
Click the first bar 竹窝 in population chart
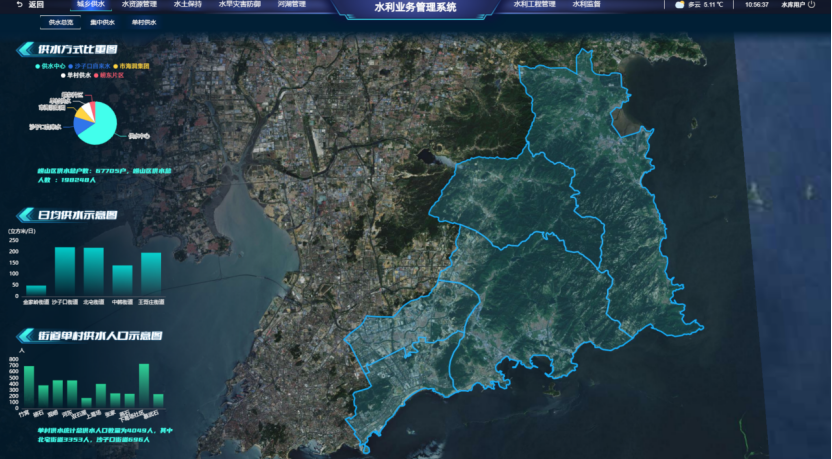[29, 387]
